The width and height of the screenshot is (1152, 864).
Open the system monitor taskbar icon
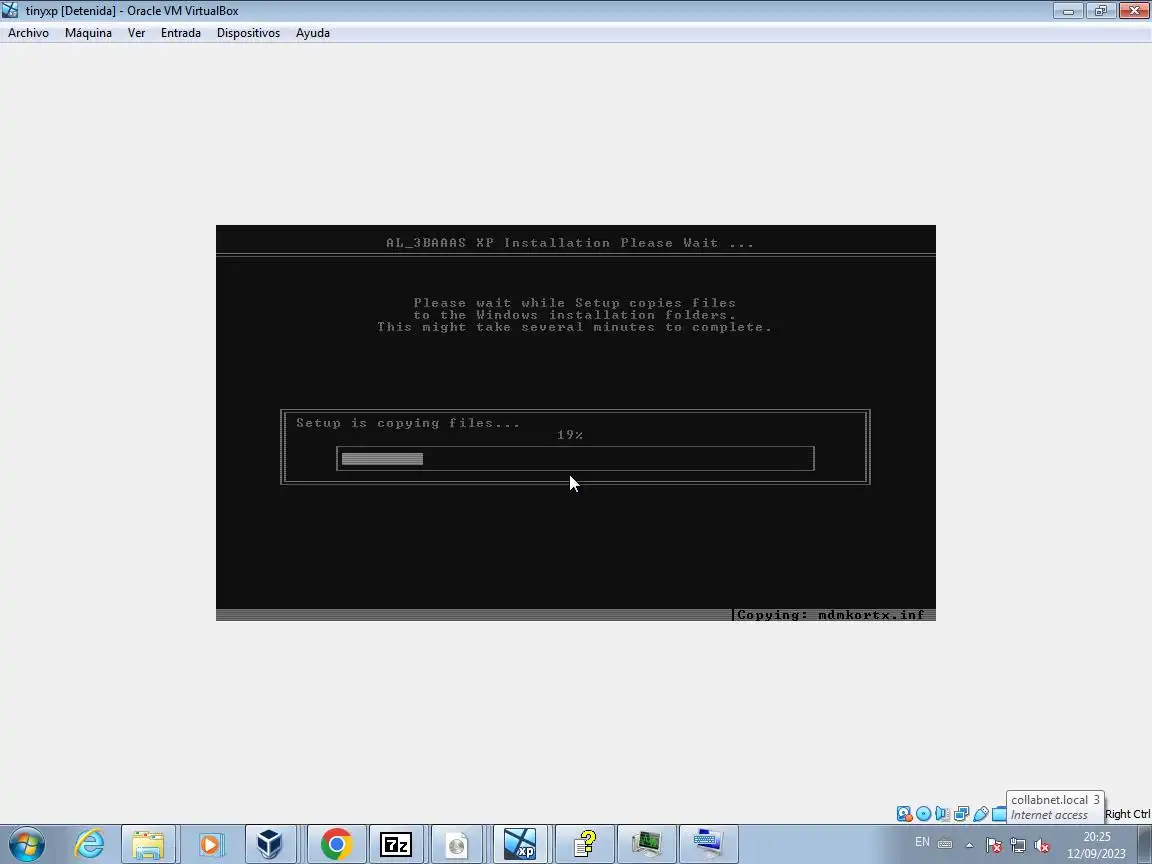point(646,844)
